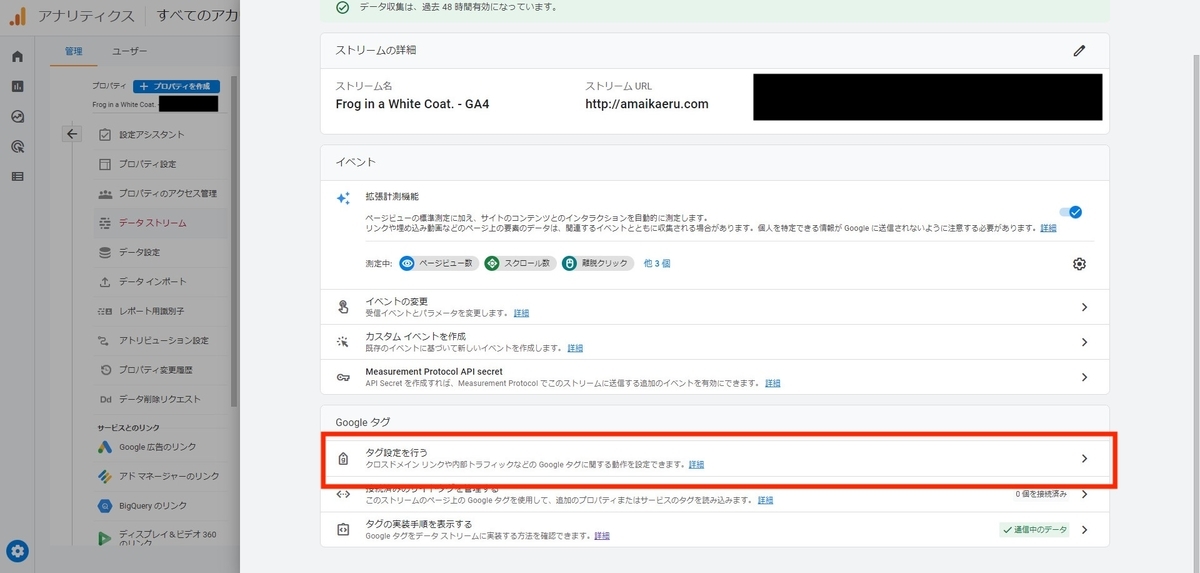Switch to the 管理 tab
The height and width of the screenshot is (573, 1200).
click(74, 51)
